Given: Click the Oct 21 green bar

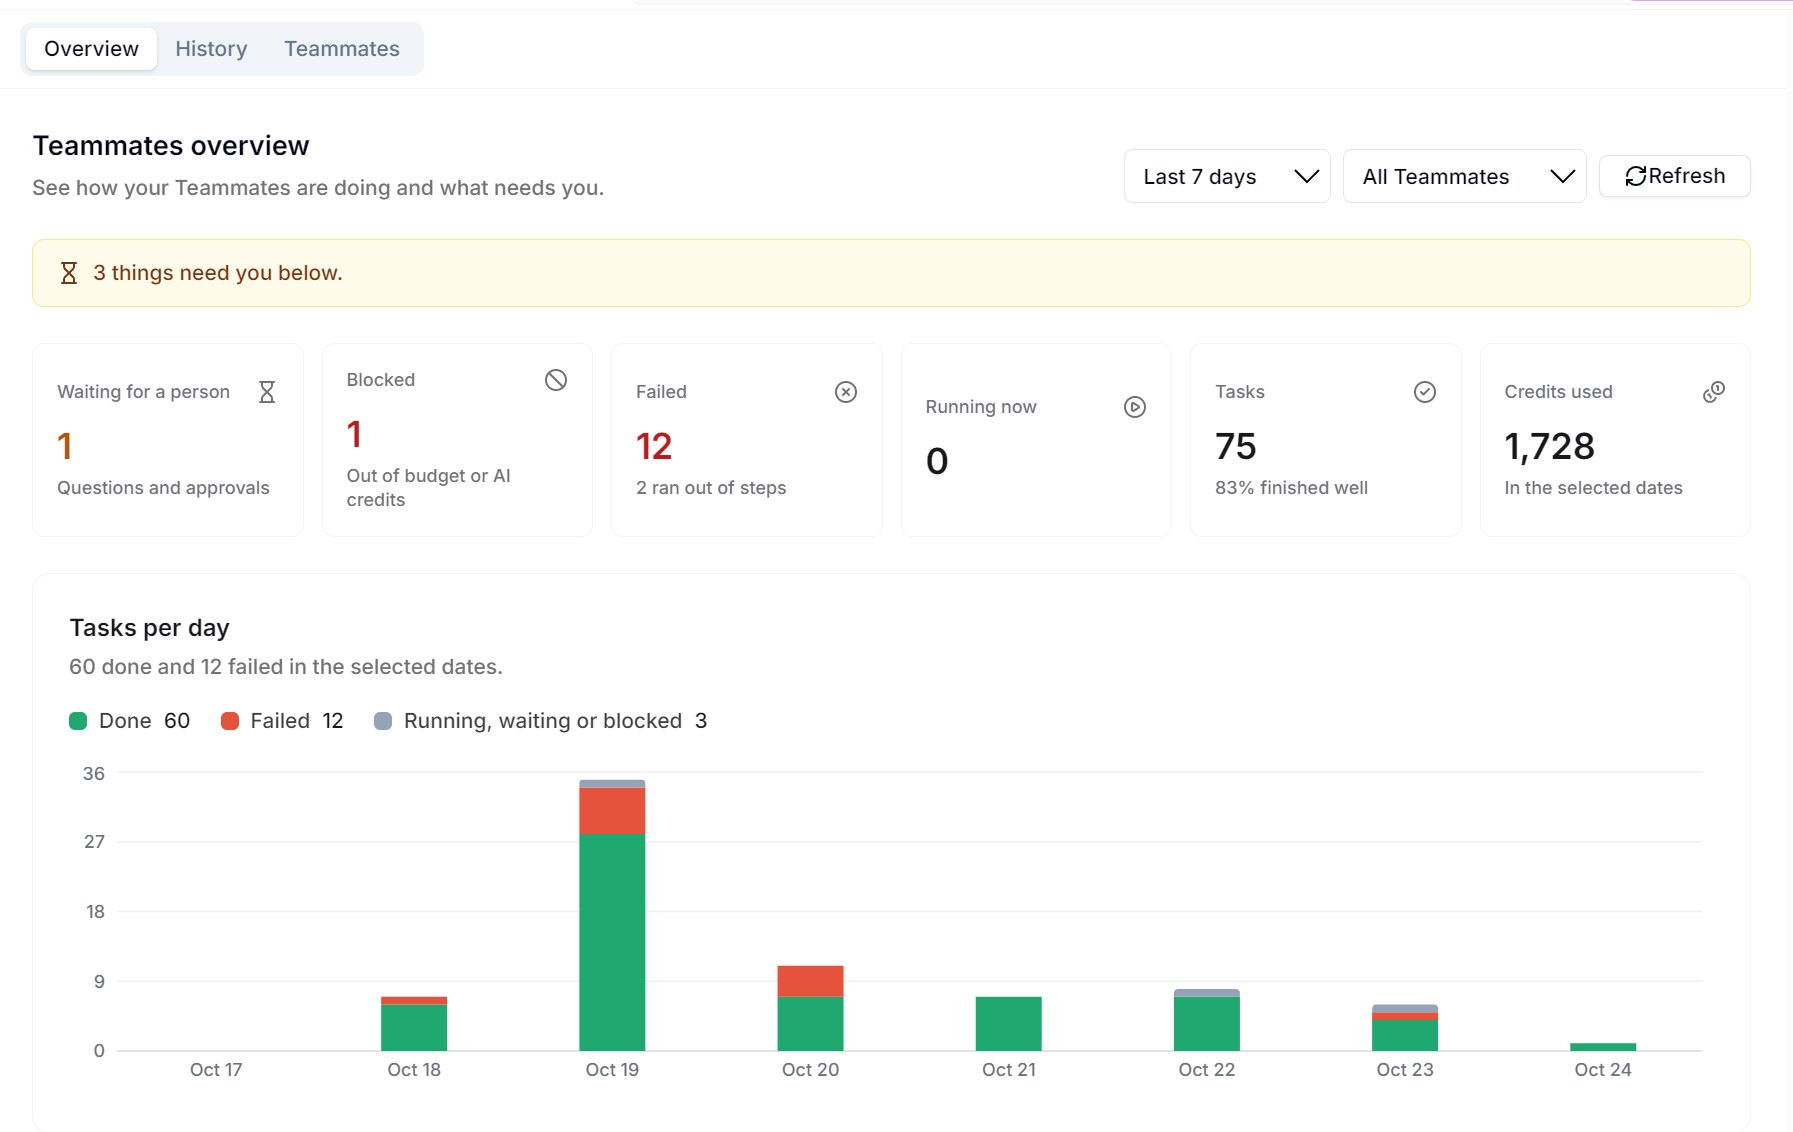Looking at the screenshot, I should click(x=1008, y=1024).
